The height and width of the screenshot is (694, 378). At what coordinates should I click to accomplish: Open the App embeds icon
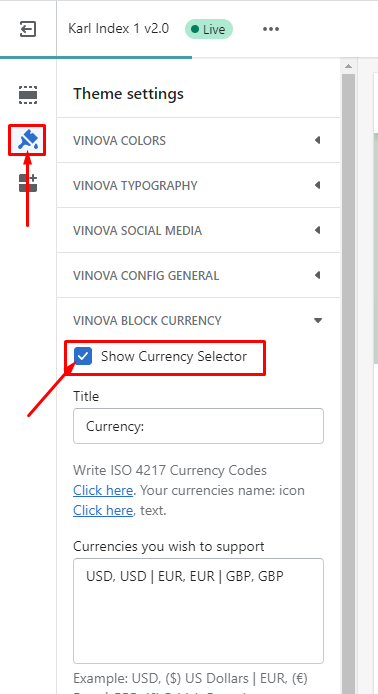[28, 183]
